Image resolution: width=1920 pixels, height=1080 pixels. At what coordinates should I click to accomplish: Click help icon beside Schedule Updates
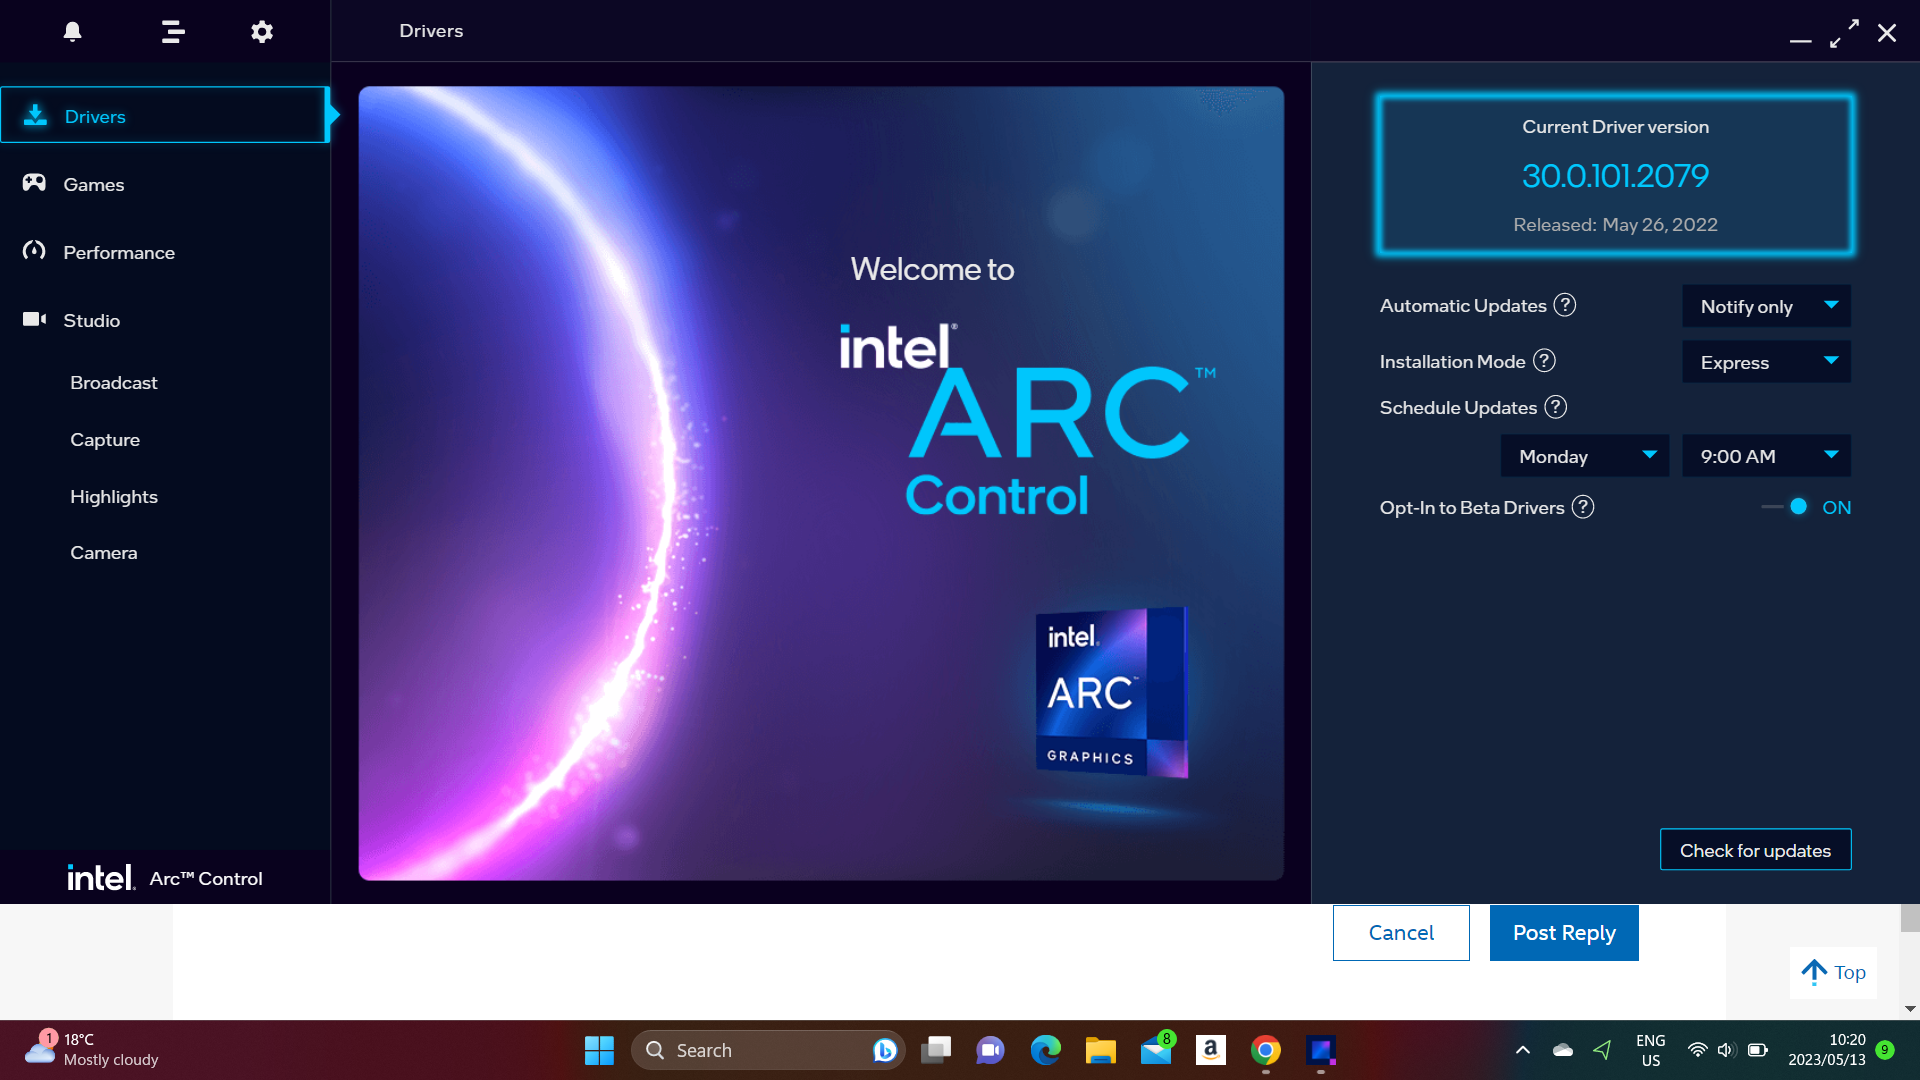[1555, 407]
